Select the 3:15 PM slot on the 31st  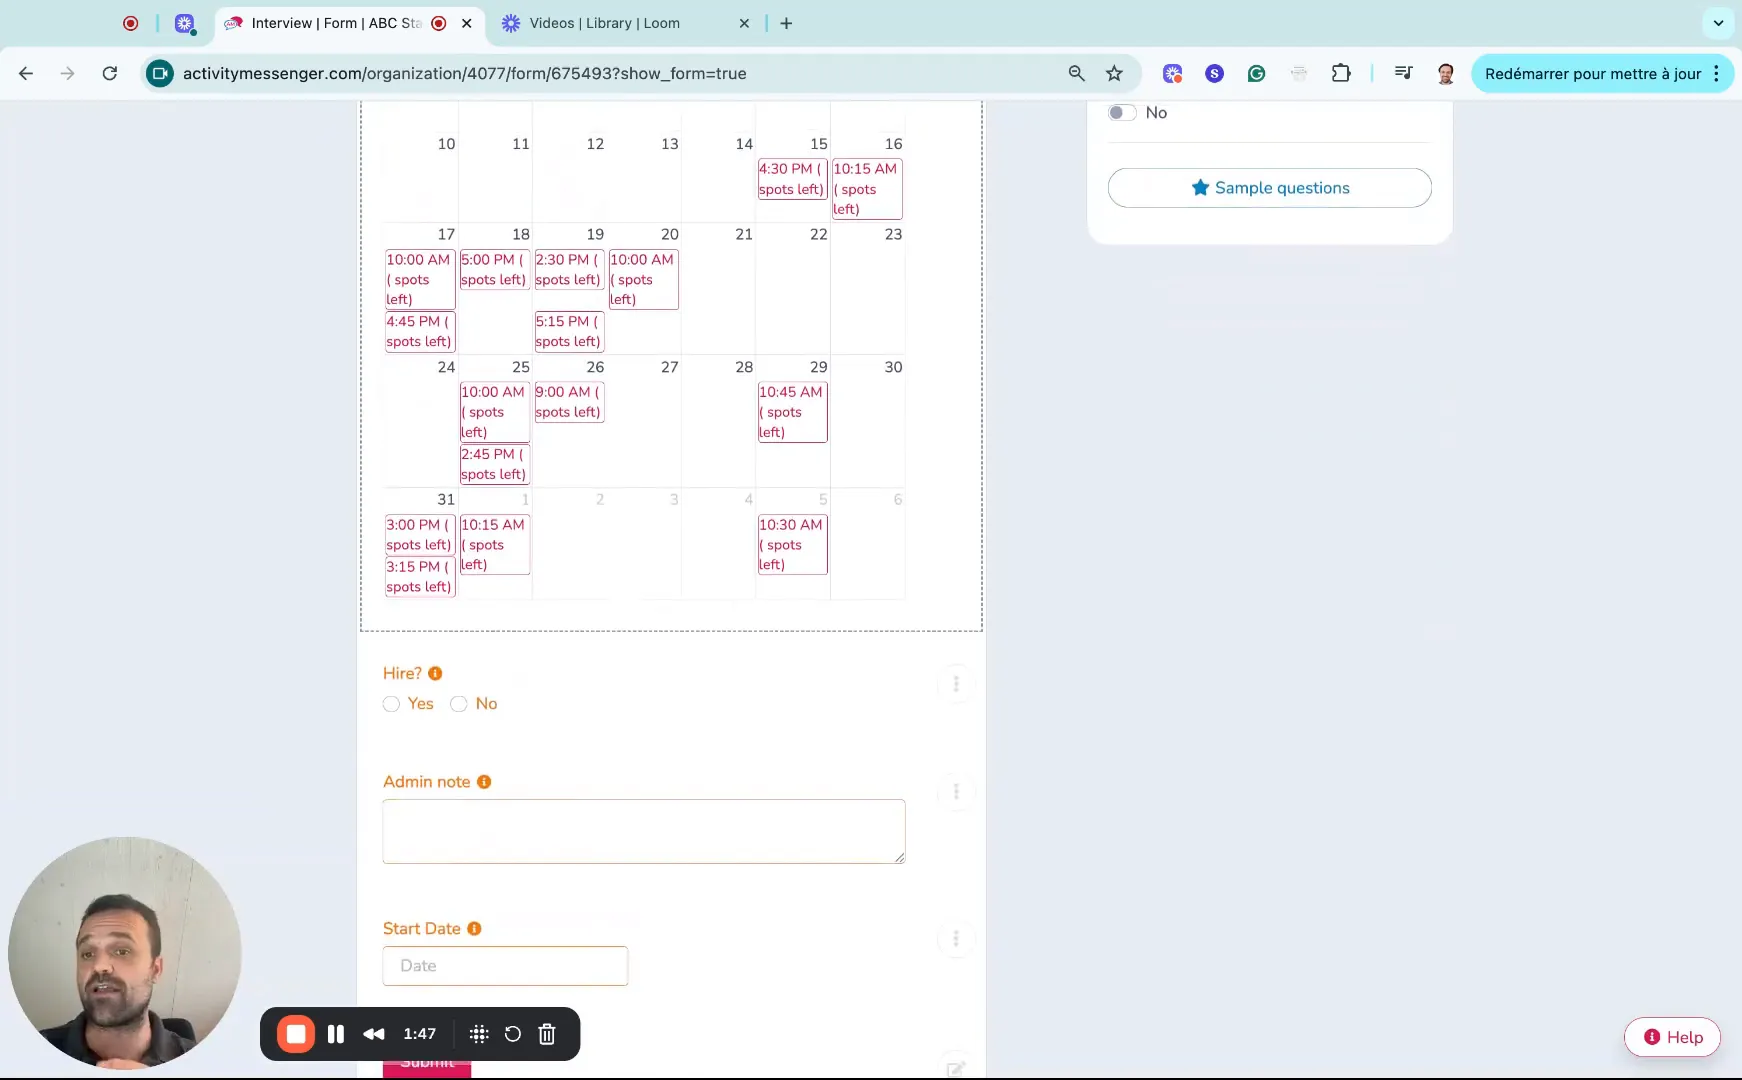pos(420,576)
